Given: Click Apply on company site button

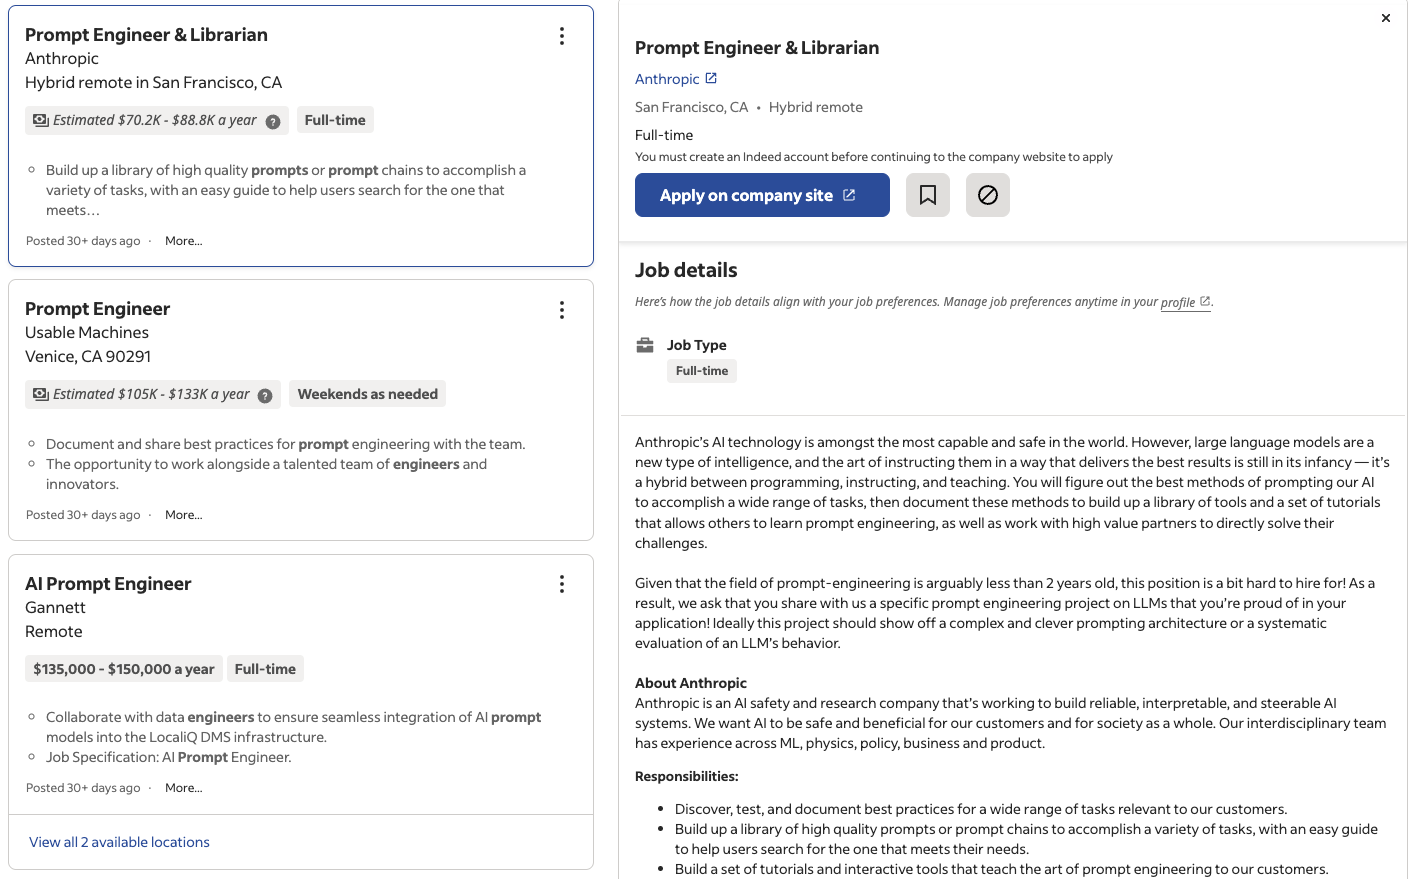Looking at the screenshot, I should point(762,195).
